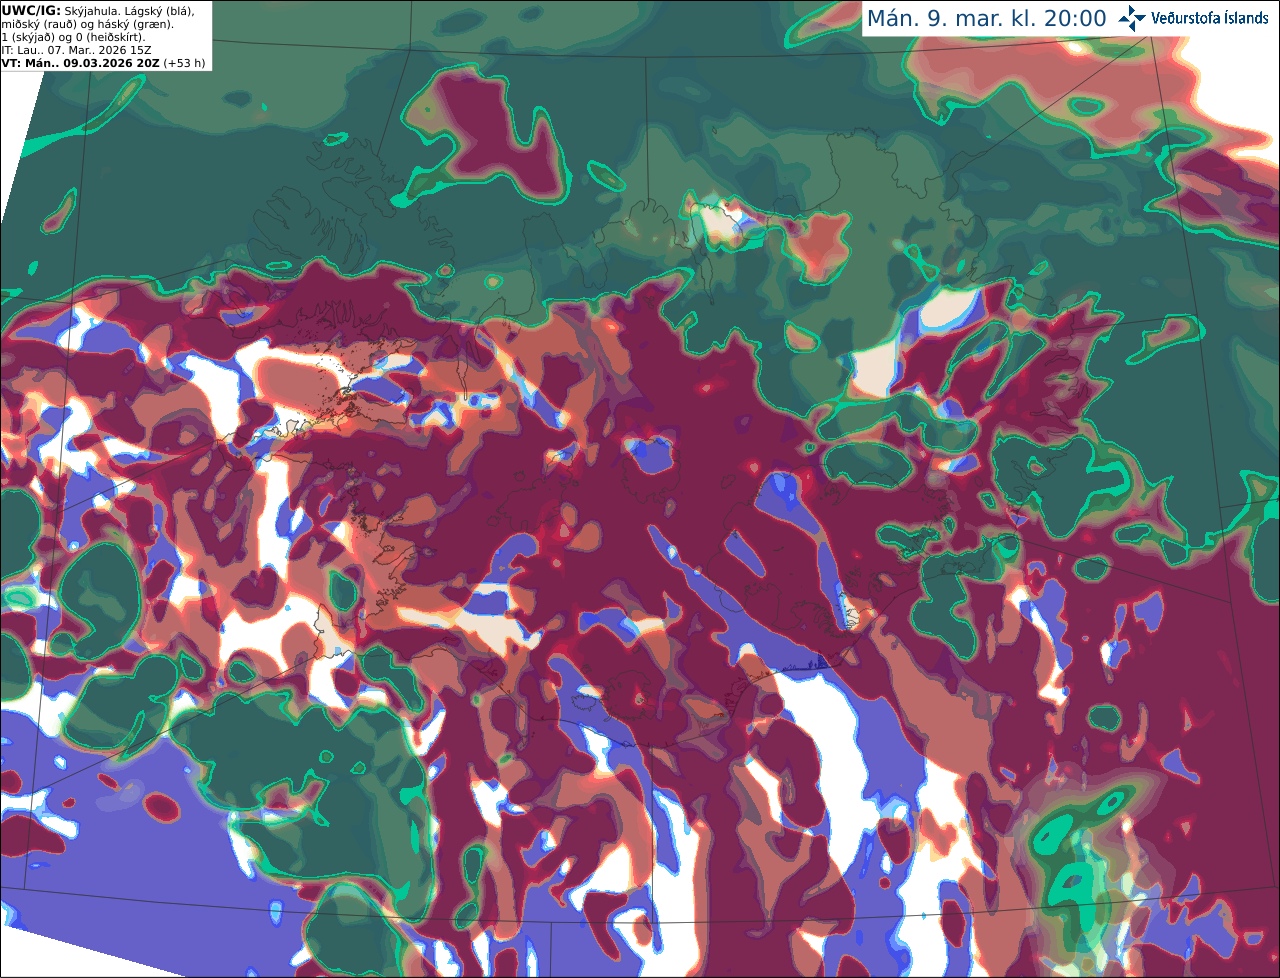Select the 'Mán. 9. mar. kl. 20:00' timestamp

pos(986,19)
